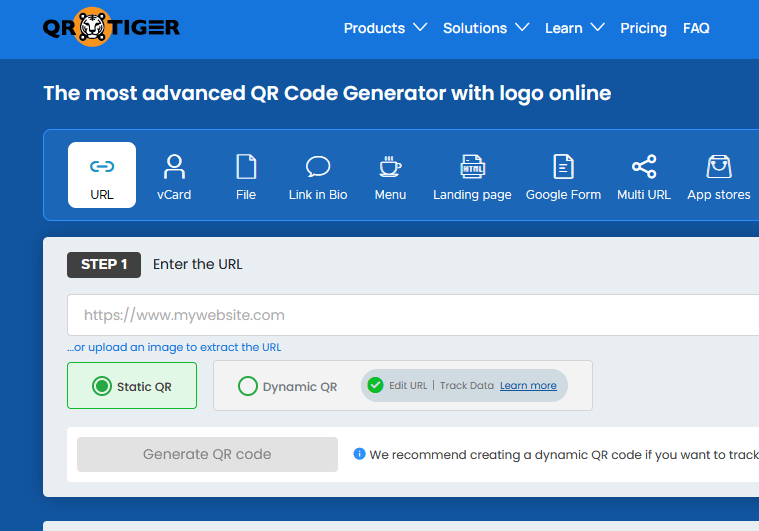
Task: Select the File document icon
Action: tap(246, 167)
